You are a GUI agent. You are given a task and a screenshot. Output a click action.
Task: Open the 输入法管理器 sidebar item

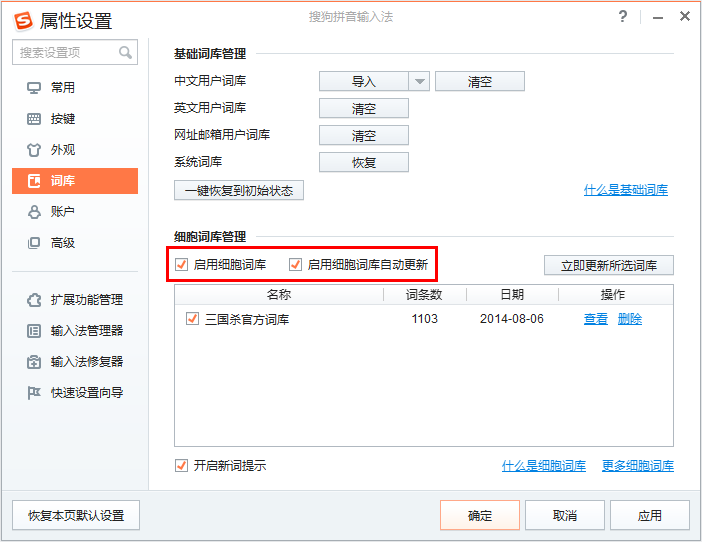click(x=87, y=331)
